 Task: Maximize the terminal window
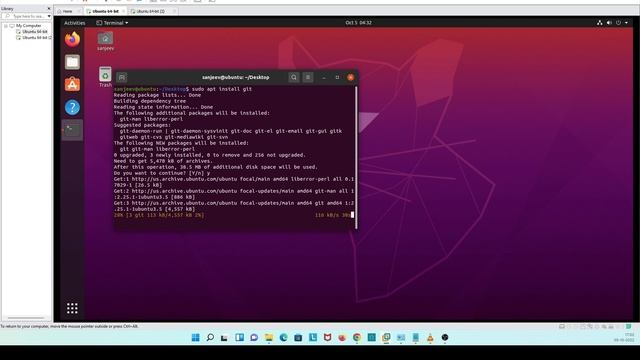coord(337,77)
